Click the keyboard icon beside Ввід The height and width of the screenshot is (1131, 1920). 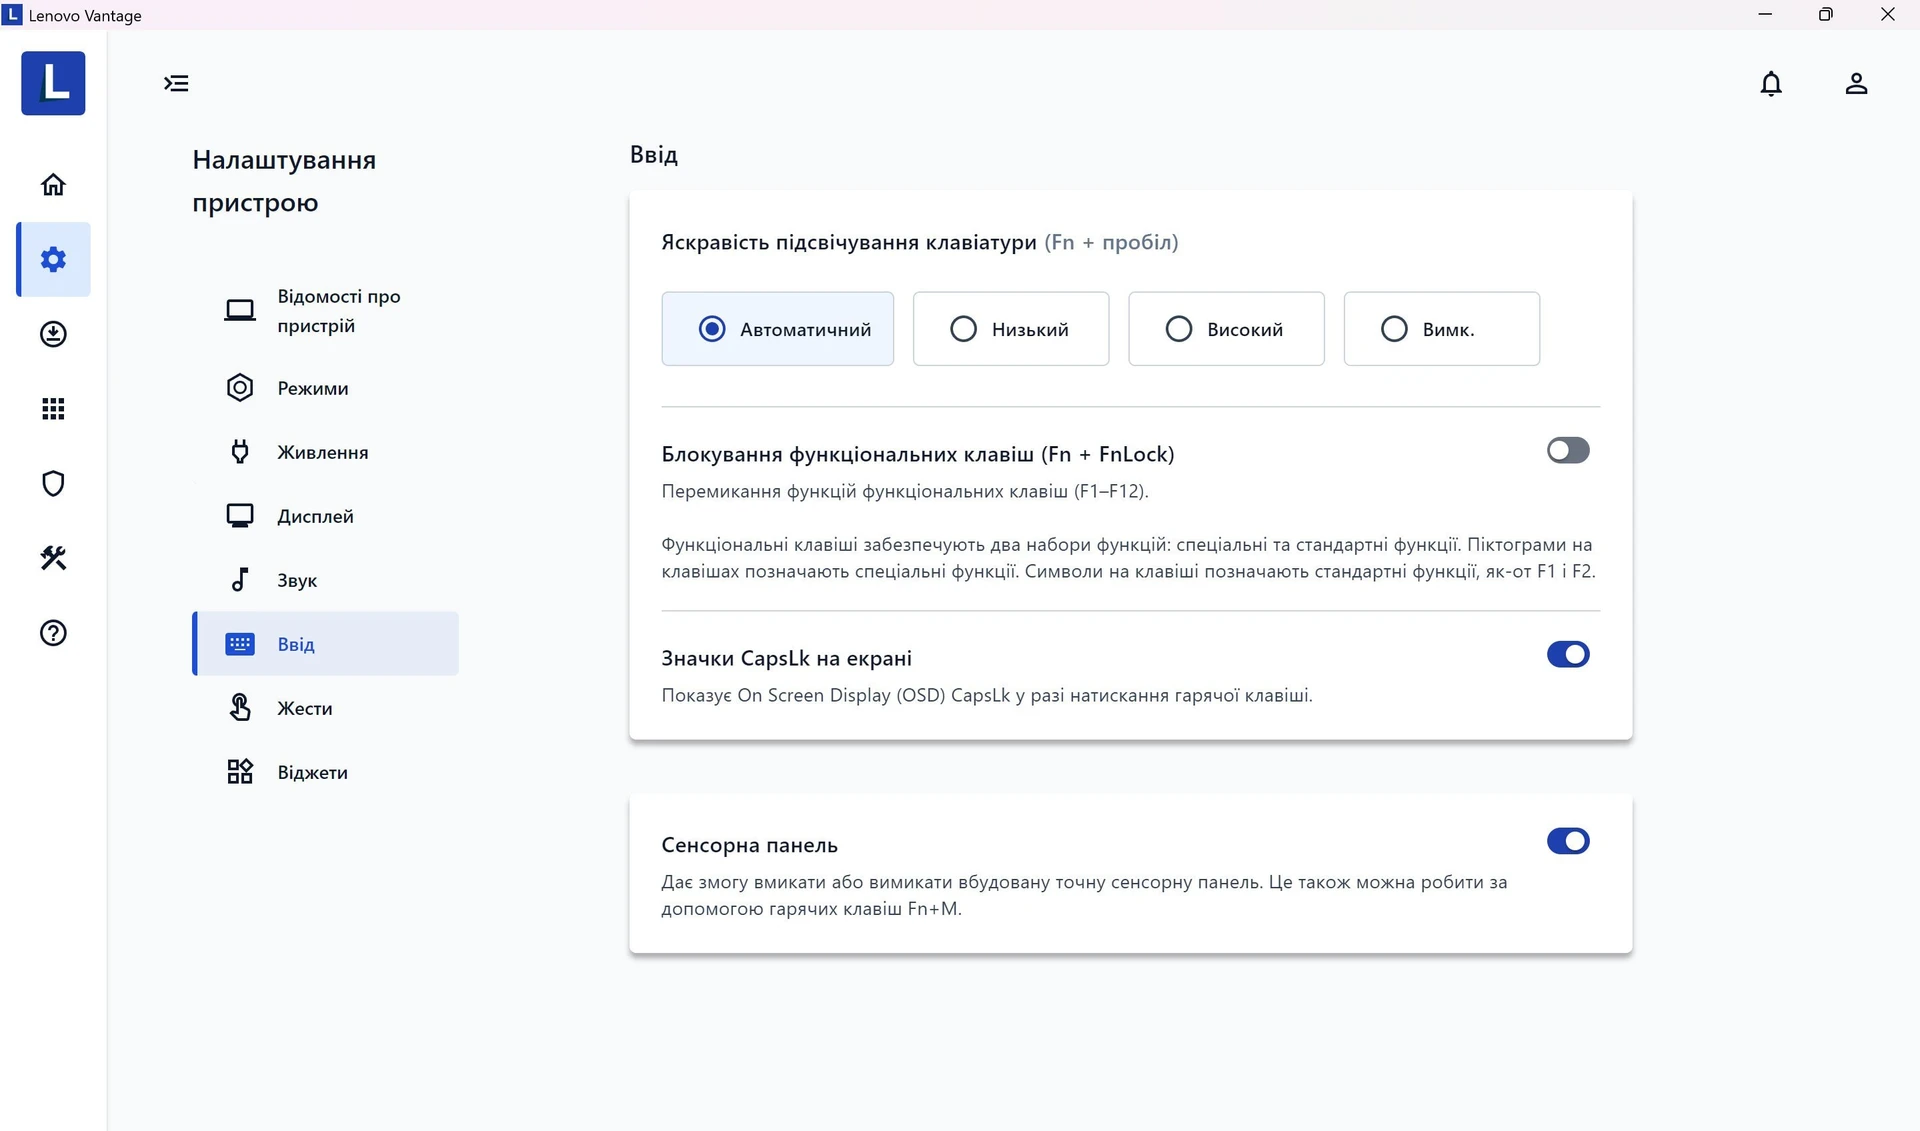[x=239, y=644]
